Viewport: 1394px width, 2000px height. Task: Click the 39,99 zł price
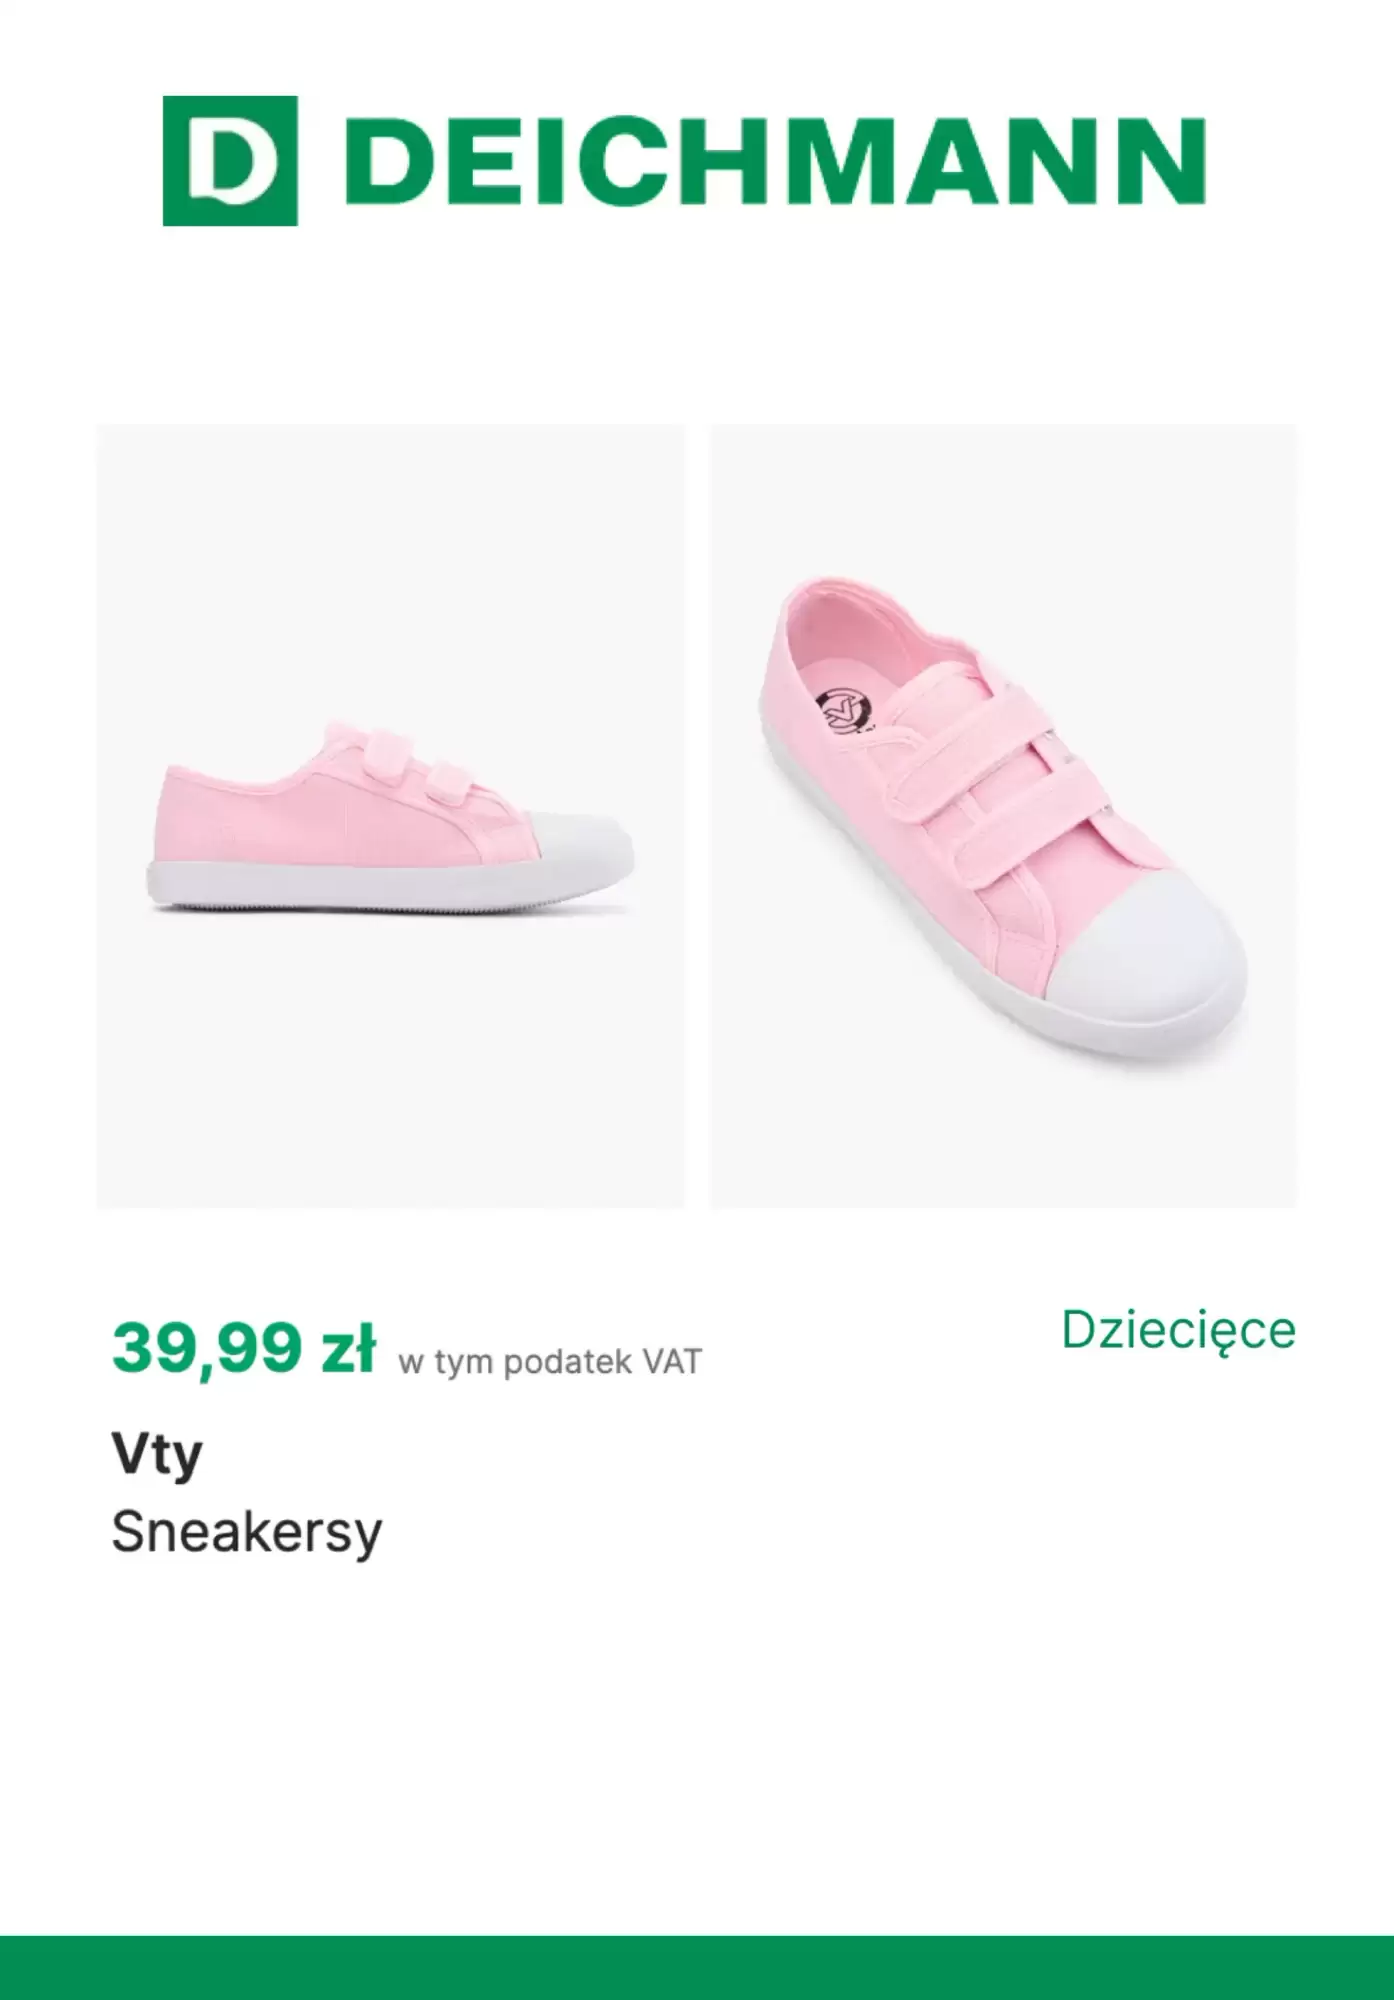[243, 1349]
